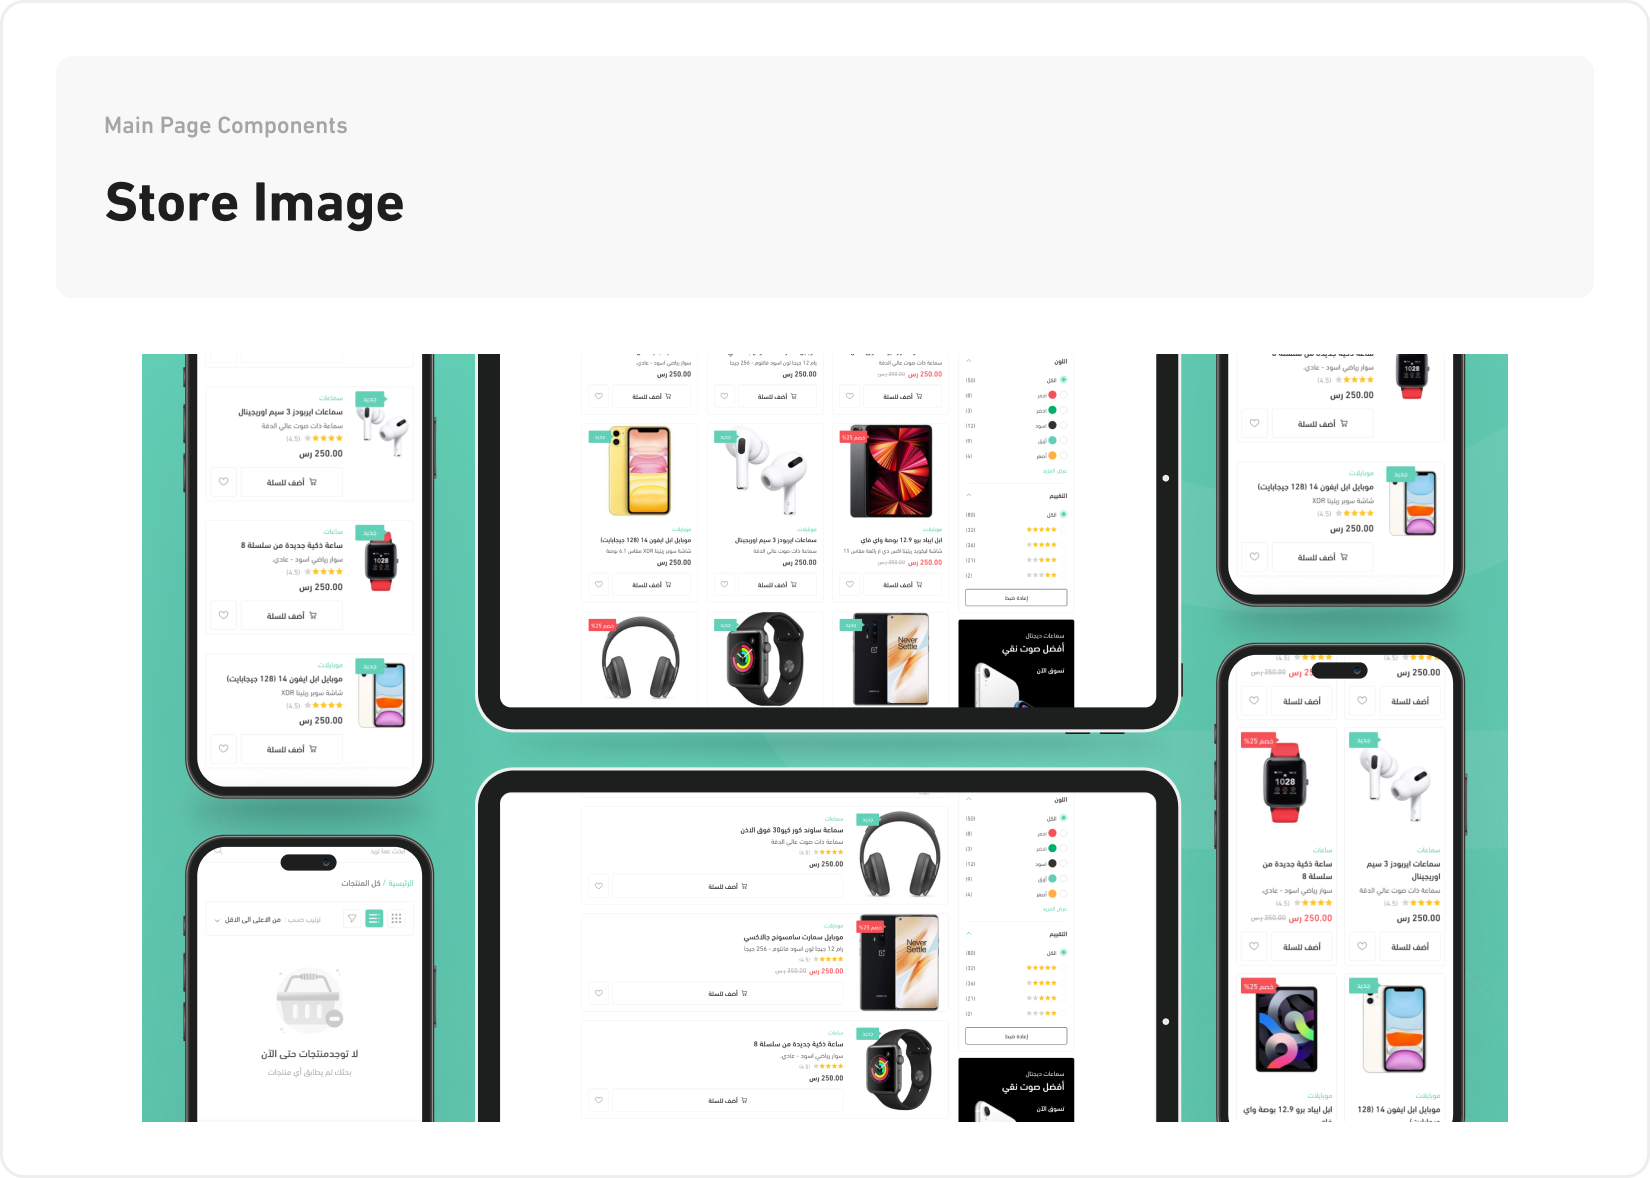Choose the red (احمر) color filter
This screenshot has width=1650, height=1178.
(1063, 395)
